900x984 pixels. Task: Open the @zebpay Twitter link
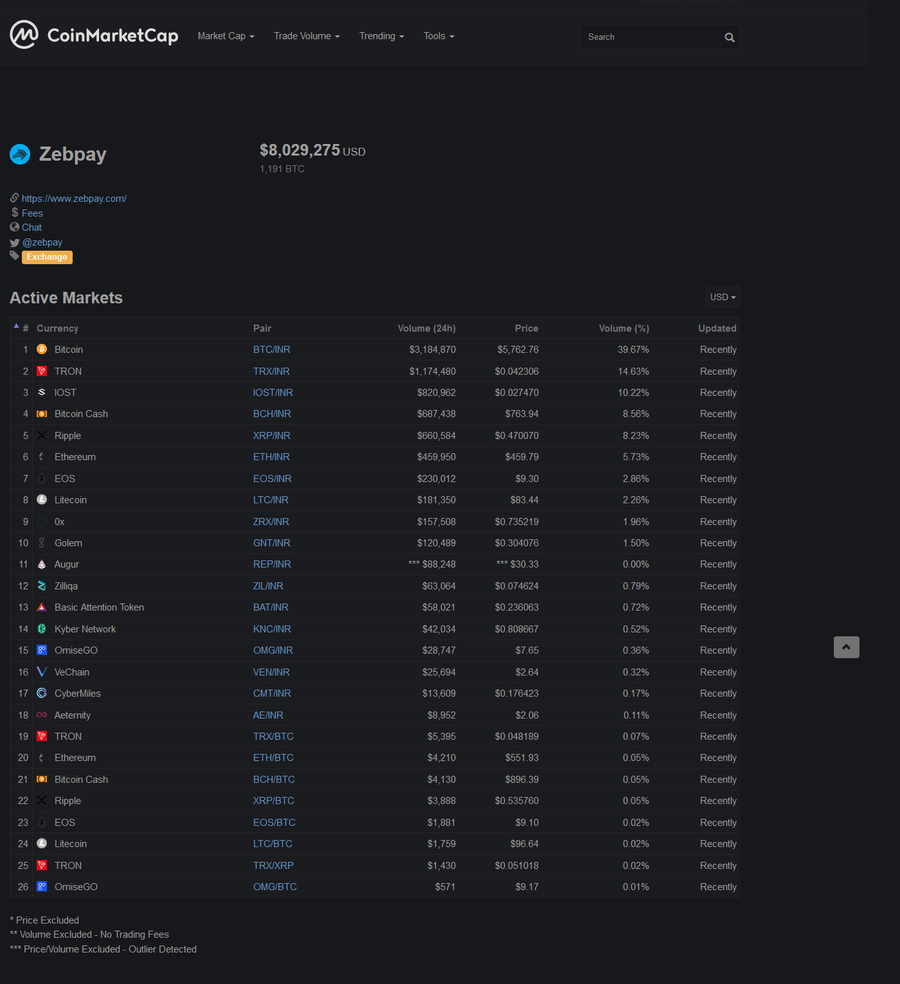[x=42, y=242]
